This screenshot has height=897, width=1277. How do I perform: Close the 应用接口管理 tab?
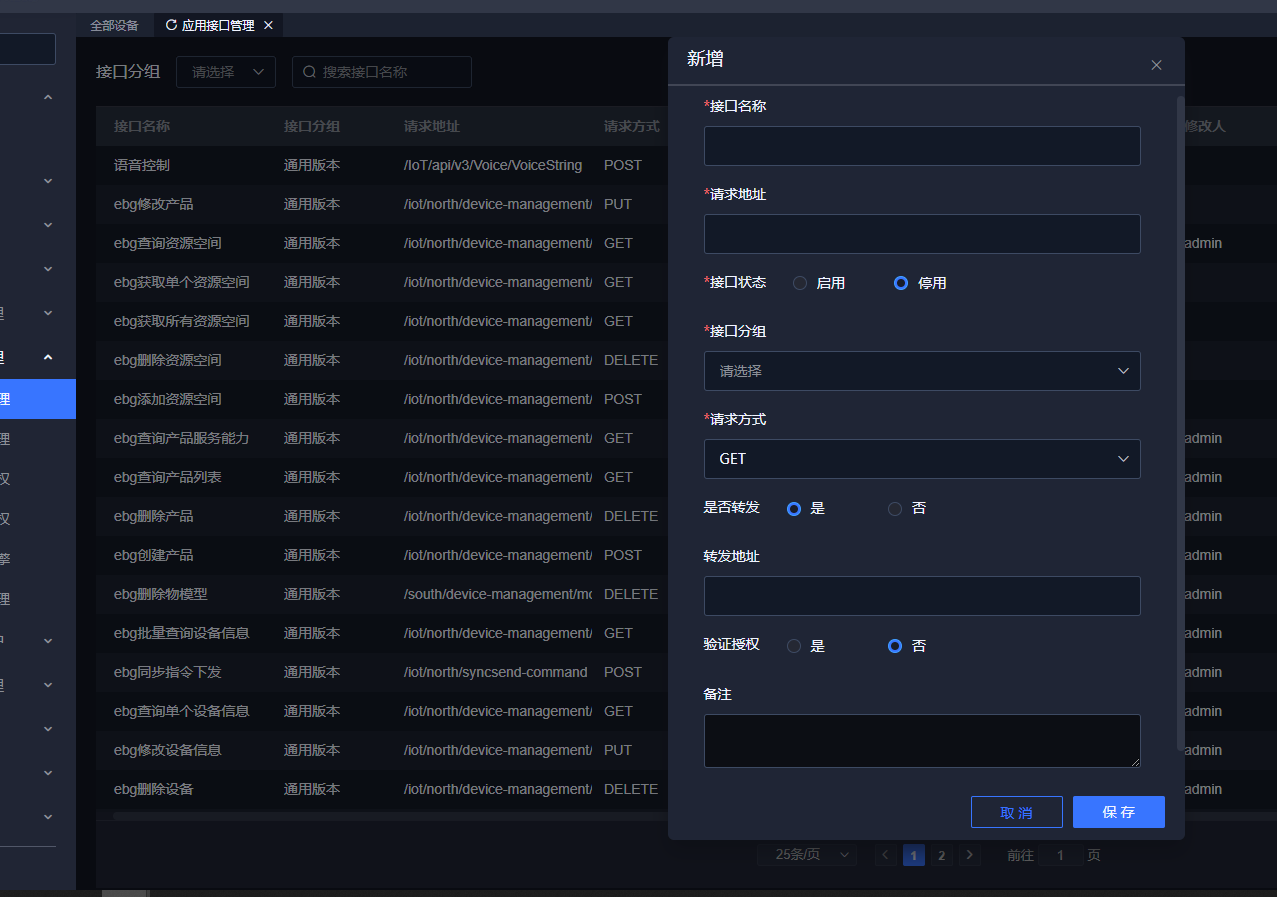pos(268,25)
